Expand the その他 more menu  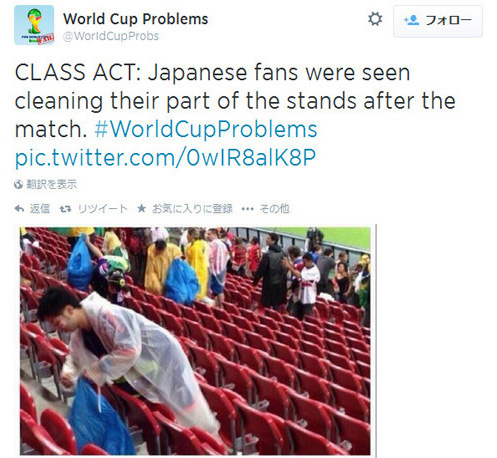click(274, 209)
